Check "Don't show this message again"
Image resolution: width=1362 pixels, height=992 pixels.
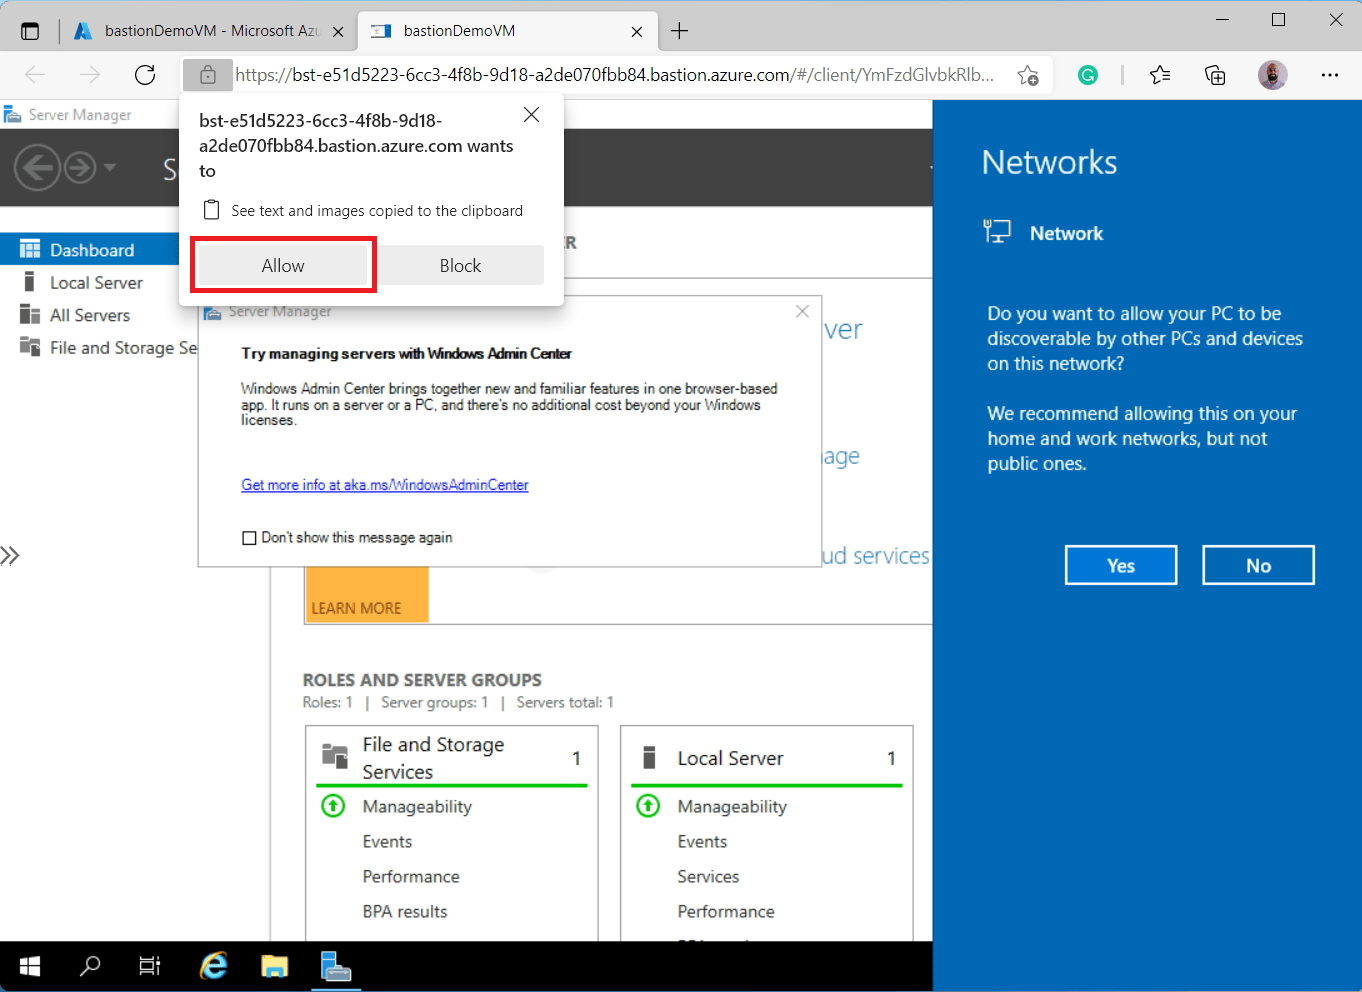click(249, 537)
